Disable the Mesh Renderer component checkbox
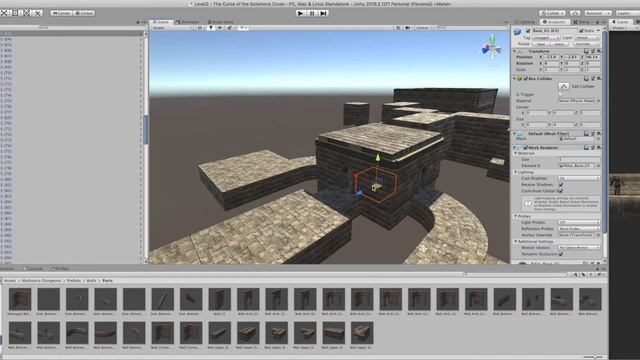The width and height of the screenshot is (640, 360). coord(526,147)
